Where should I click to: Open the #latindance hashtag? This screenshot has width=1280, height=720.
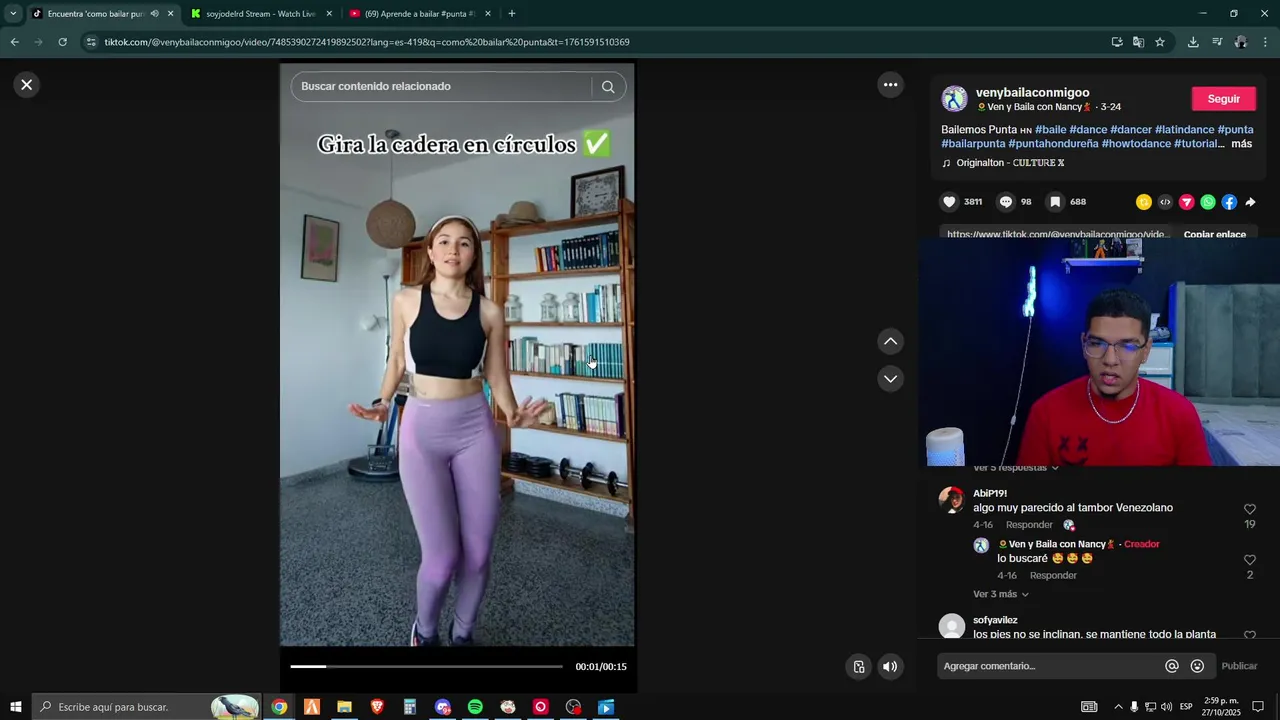[x=1184, y=130]
